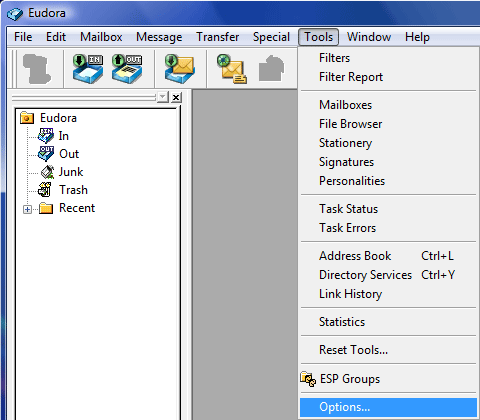Click the Recent folder icon

point(46,208)
